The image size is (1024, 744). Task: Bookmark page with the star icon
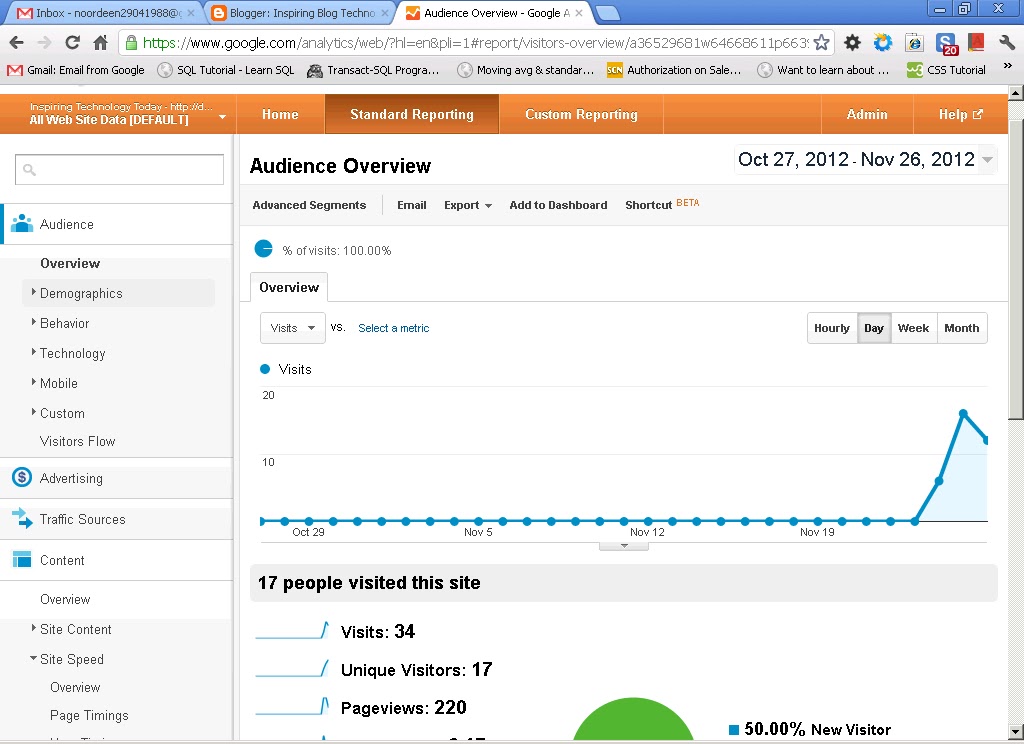click(822, 43)
